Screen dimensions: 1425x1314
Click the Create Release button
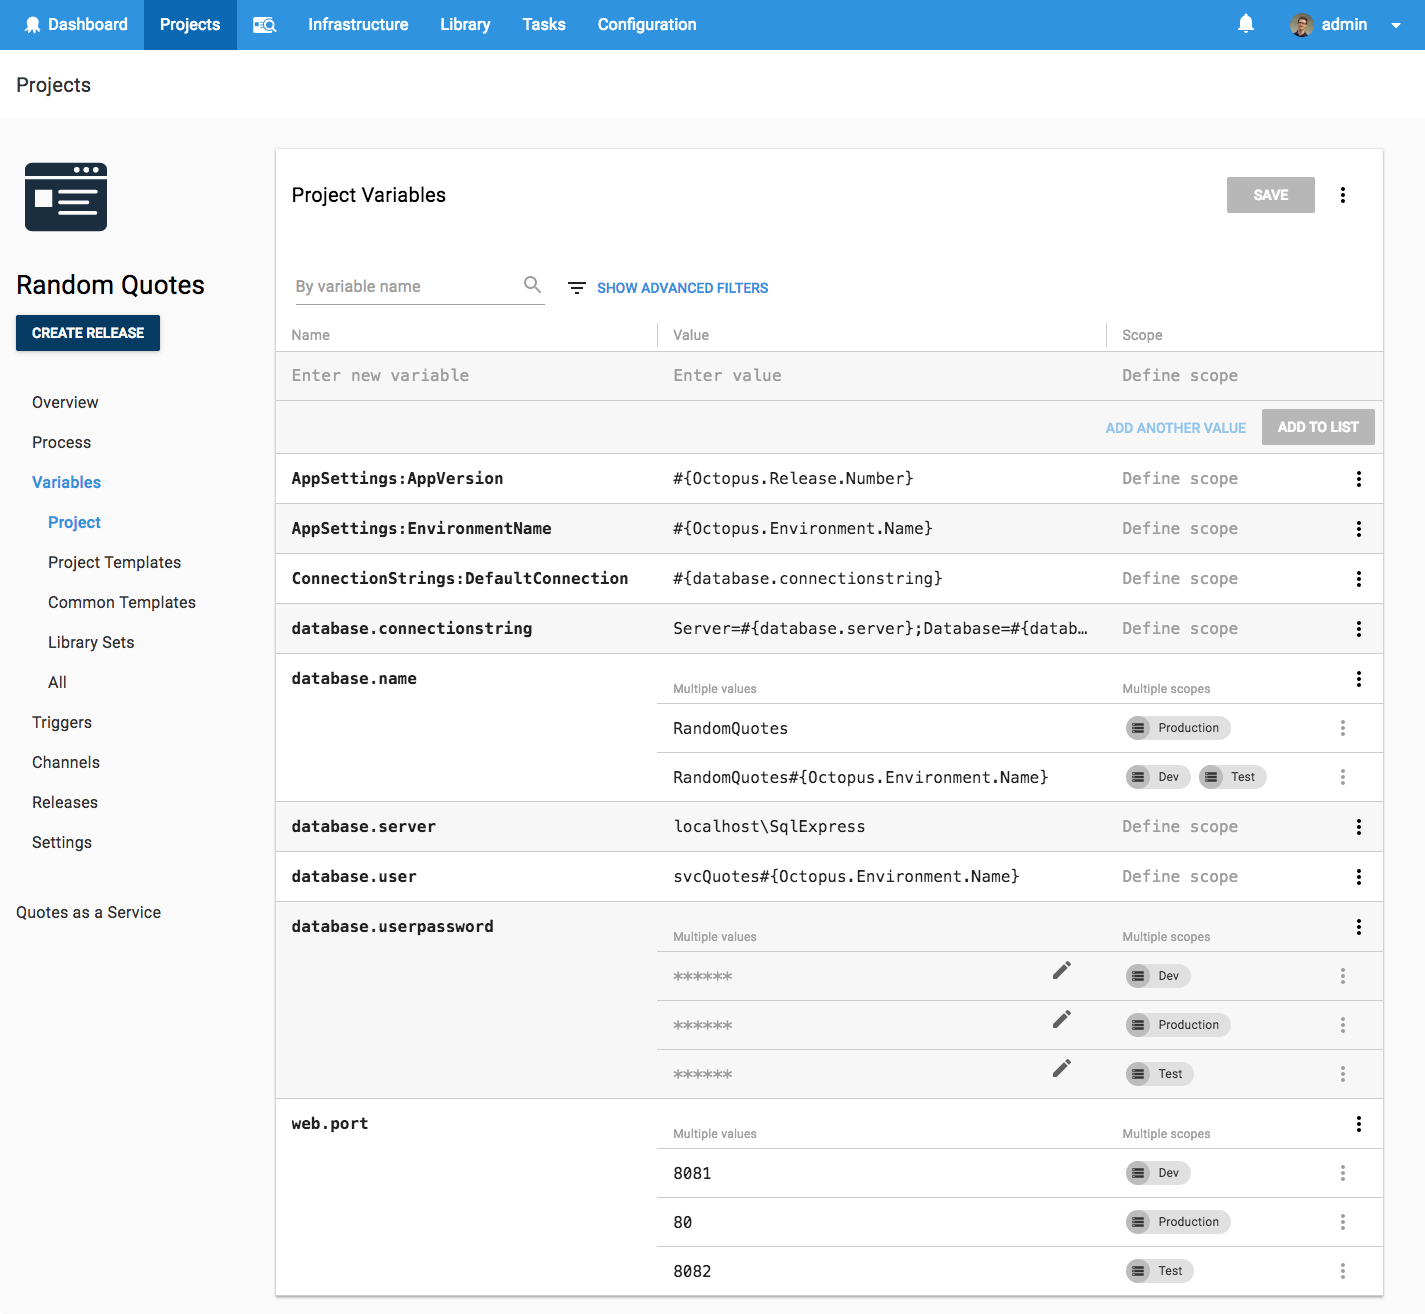point(88,333)
